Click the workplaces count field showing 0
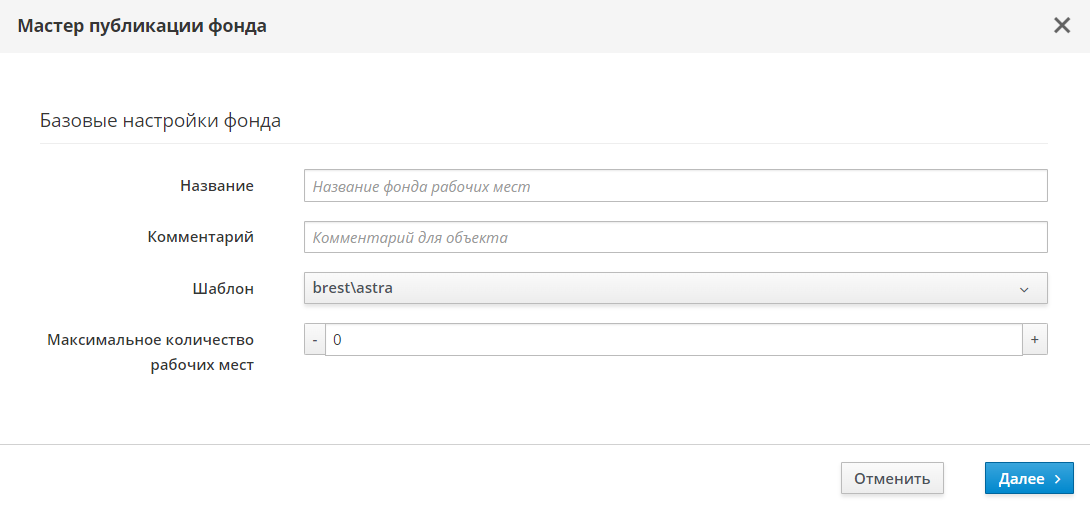Screen dimensions: 1090x513 pyautogui.click(x=673, y=340)
